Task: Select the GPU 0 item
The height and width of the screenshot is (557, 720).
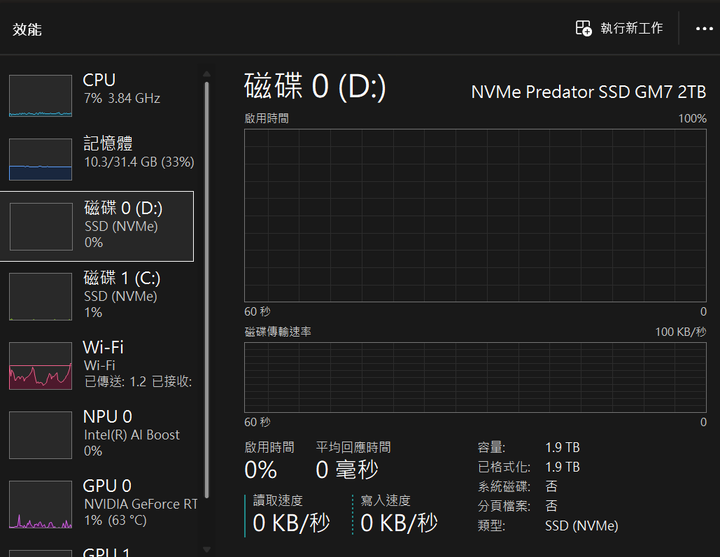Action: click(97, 505)
